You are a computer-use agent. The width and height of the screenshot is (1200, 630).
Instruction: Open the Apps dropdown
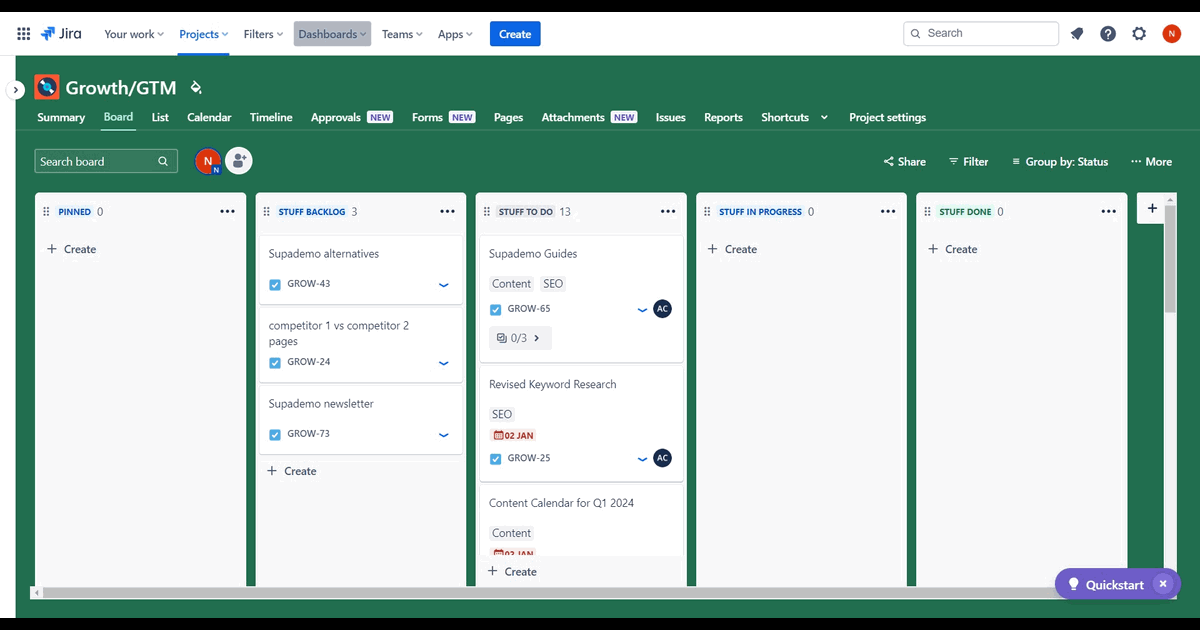pyautogui.click(x=455, y=34)
